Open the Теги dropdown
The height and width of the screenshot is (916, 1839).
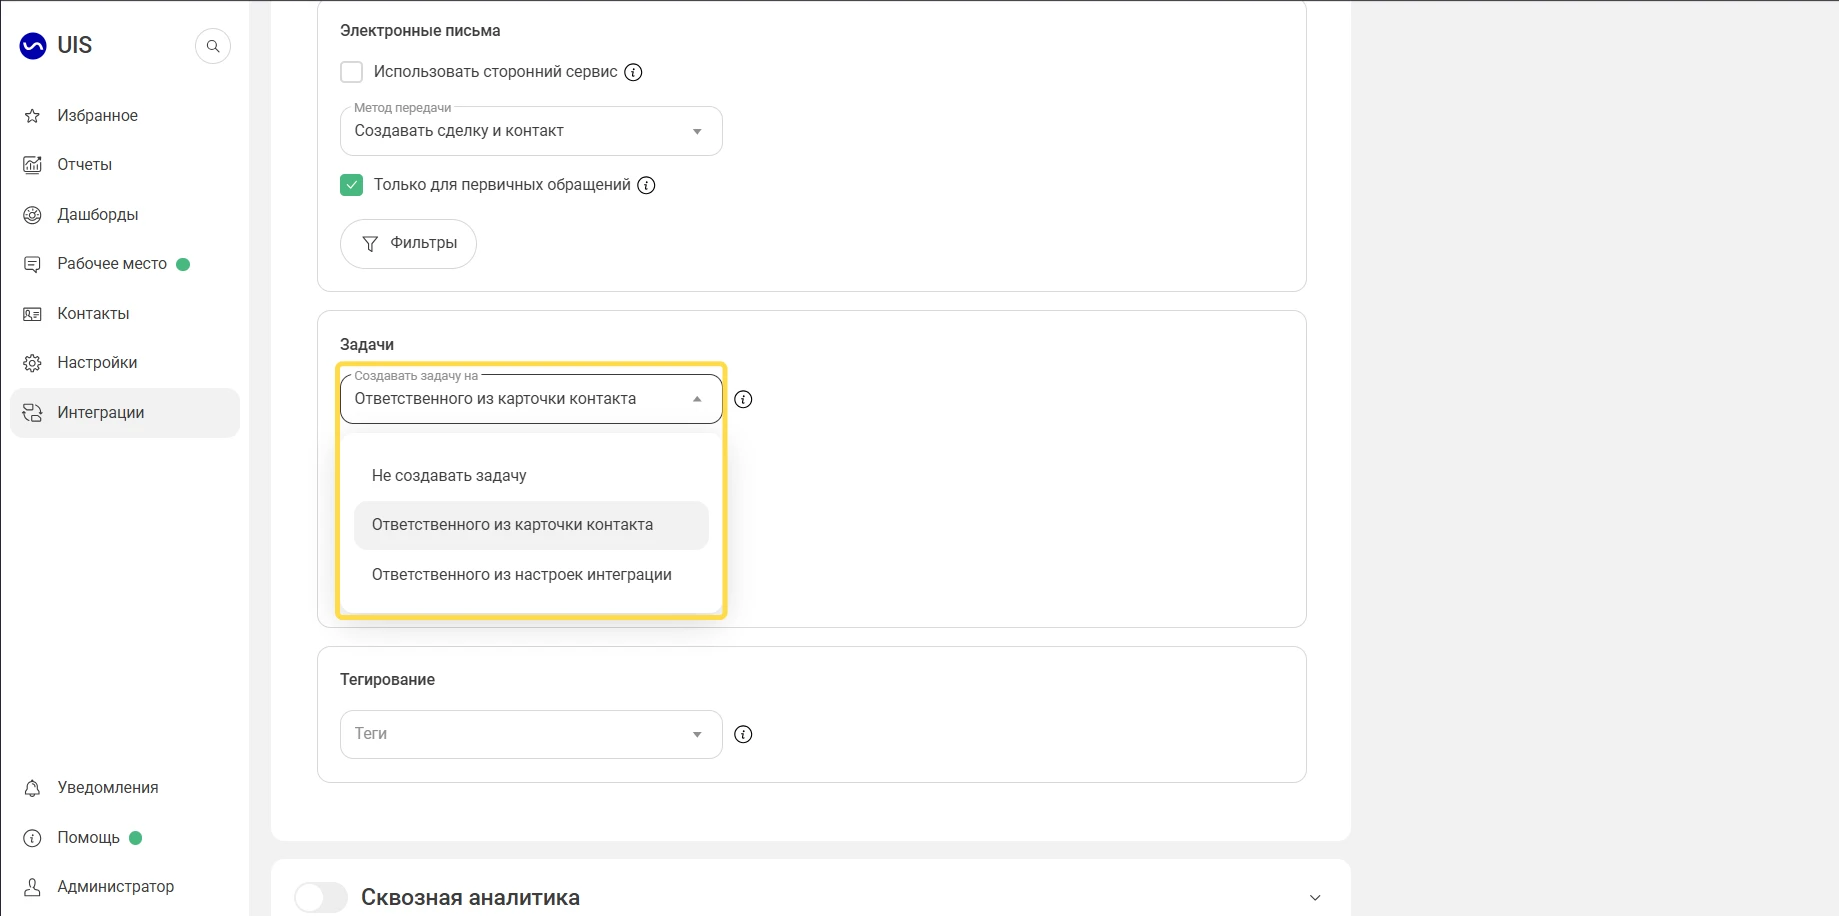click(531, 734)
